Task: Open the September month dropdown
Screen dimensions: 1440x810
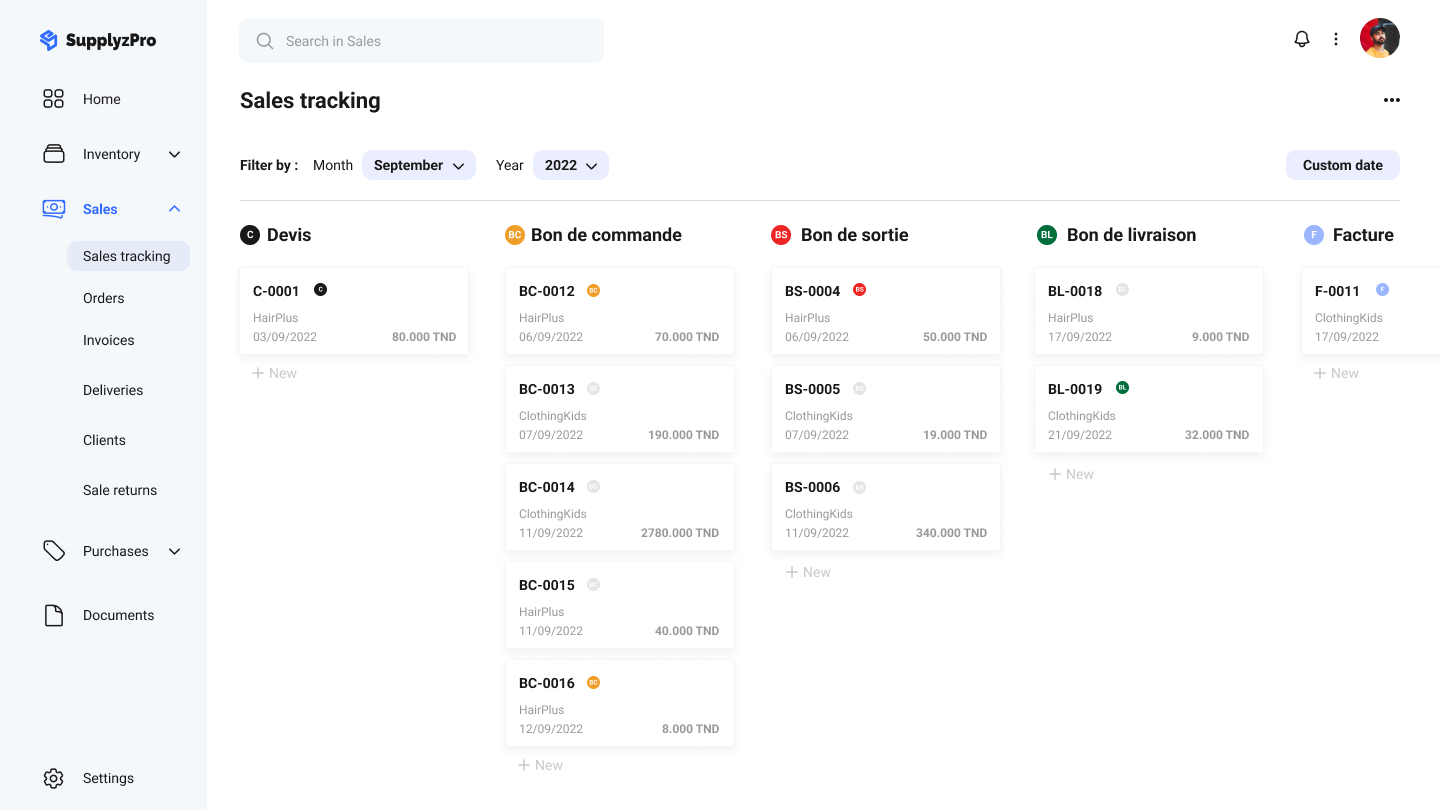Action: [419, 165]
